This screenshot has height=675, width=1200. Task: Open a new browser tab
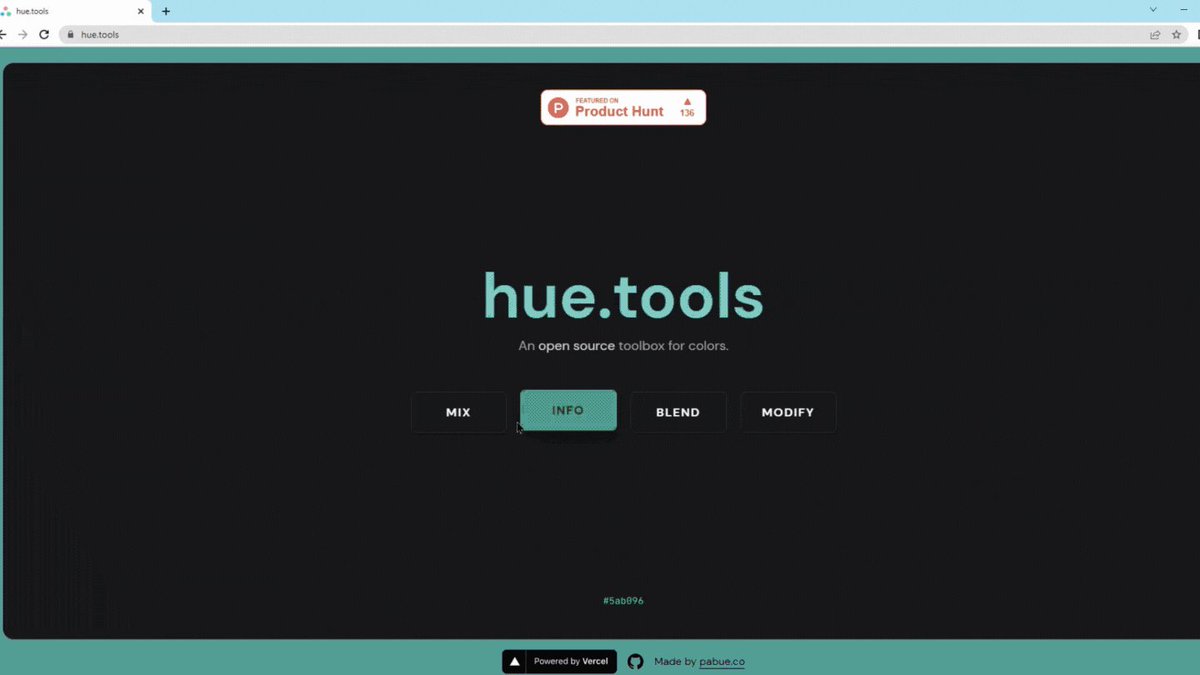tap(166, 11)
